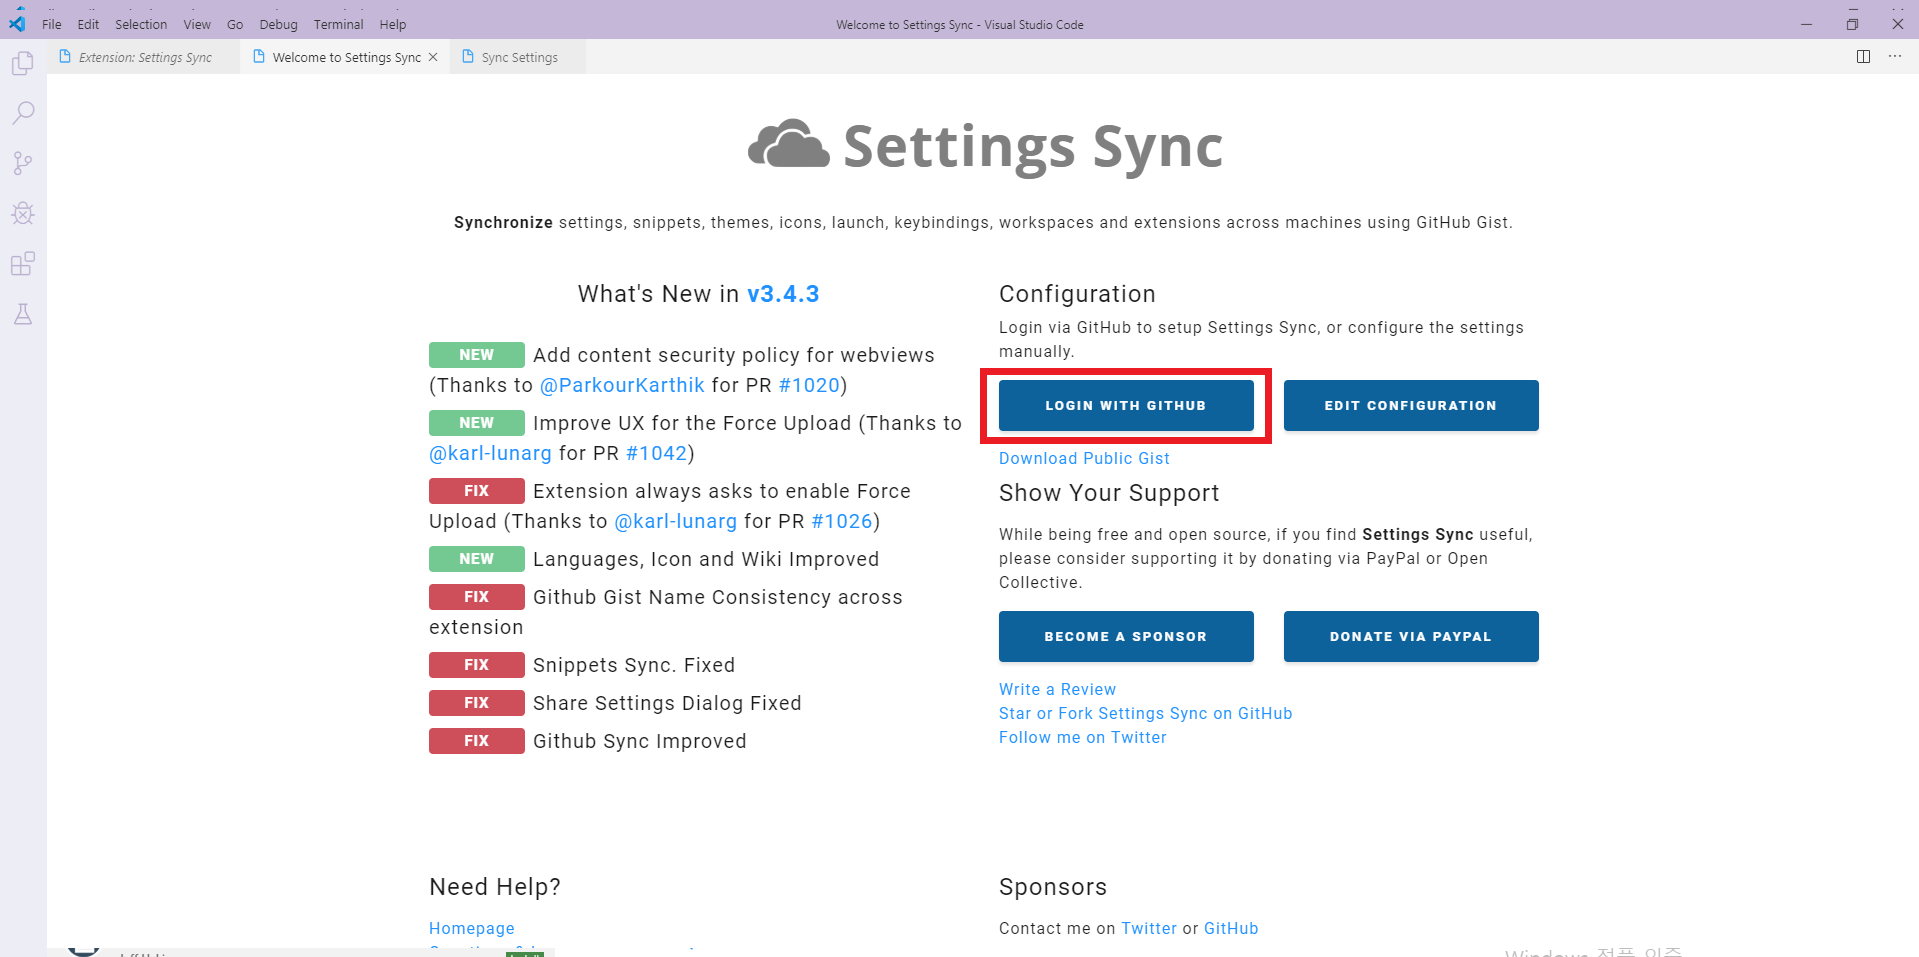The height and width of the screenshot is (957, 1919).
Task: Open the Homepage link under Need Help
Action: [471, 928]
